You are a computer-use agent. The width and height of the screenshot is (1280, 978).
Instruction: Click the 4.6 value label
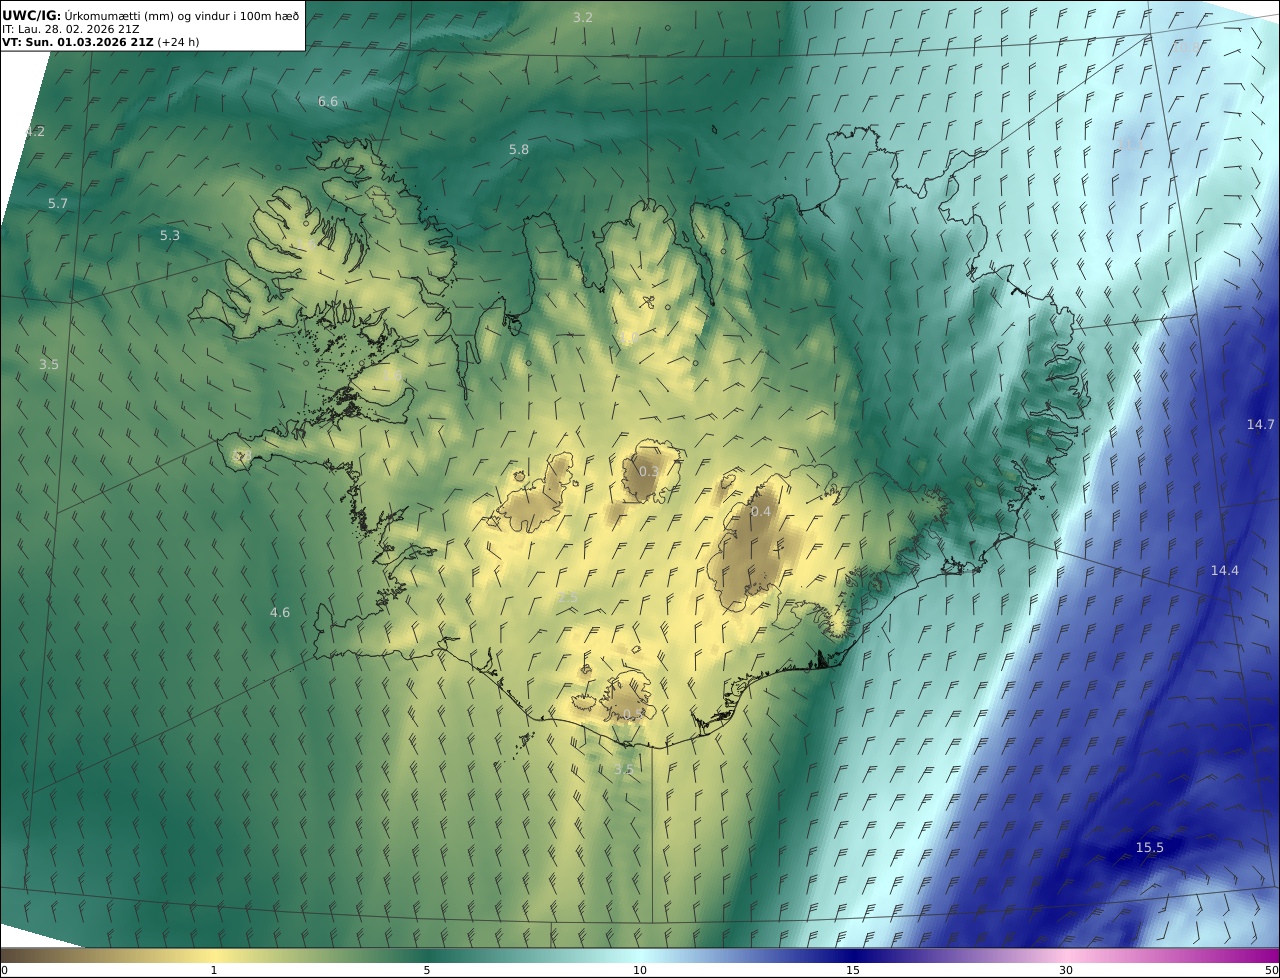pos(280,613)
